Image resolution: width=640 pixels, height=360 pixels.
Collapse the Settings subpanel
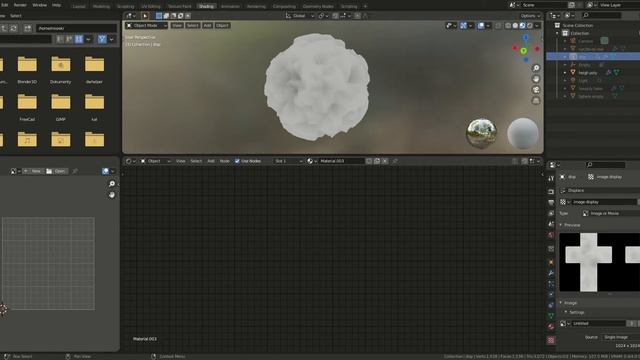575,312
